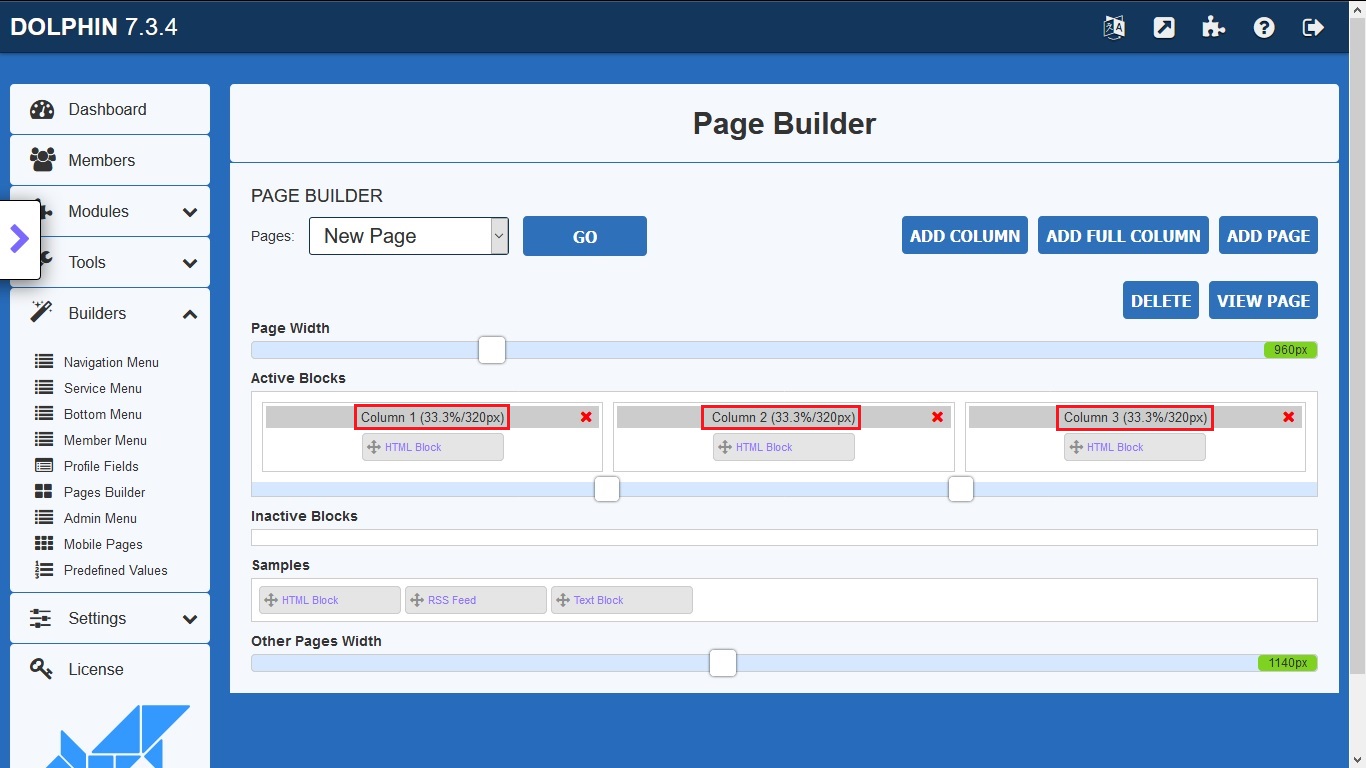Click the ADD COLUMN button
Image resolution: width=1366 pixels, height=768 pixels.
click(x=964, y=236)
